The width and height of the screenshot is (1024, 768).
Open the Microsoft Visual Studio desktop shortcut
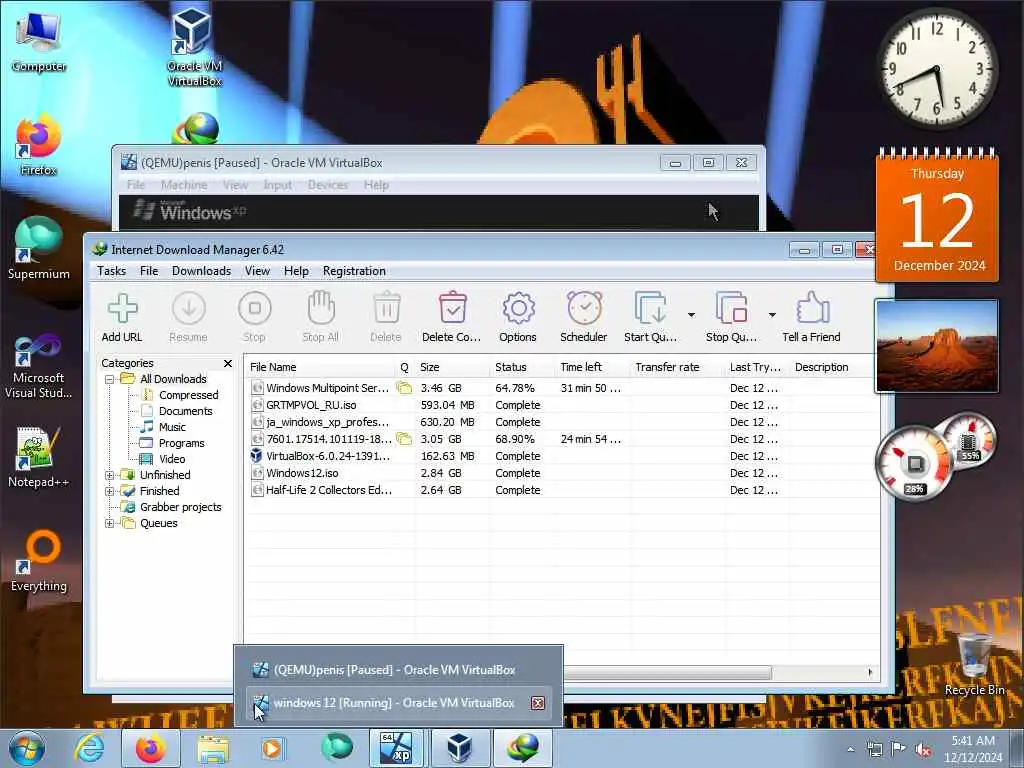(39, 366)
